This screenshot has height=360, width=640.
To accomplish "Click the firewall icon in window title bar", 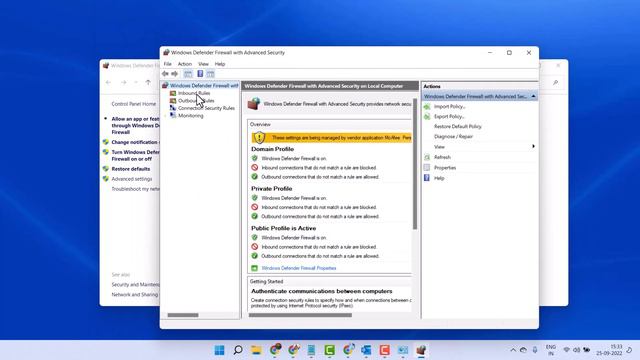I will 166,53.
